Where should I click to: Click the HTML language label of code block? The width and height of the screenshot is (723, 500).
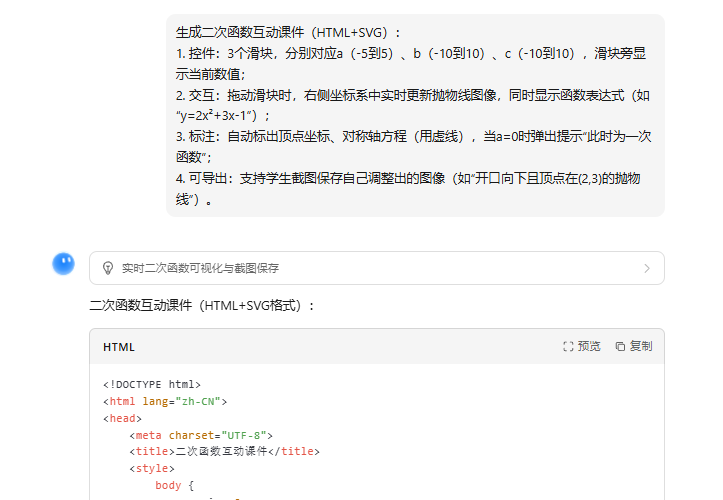119,347
